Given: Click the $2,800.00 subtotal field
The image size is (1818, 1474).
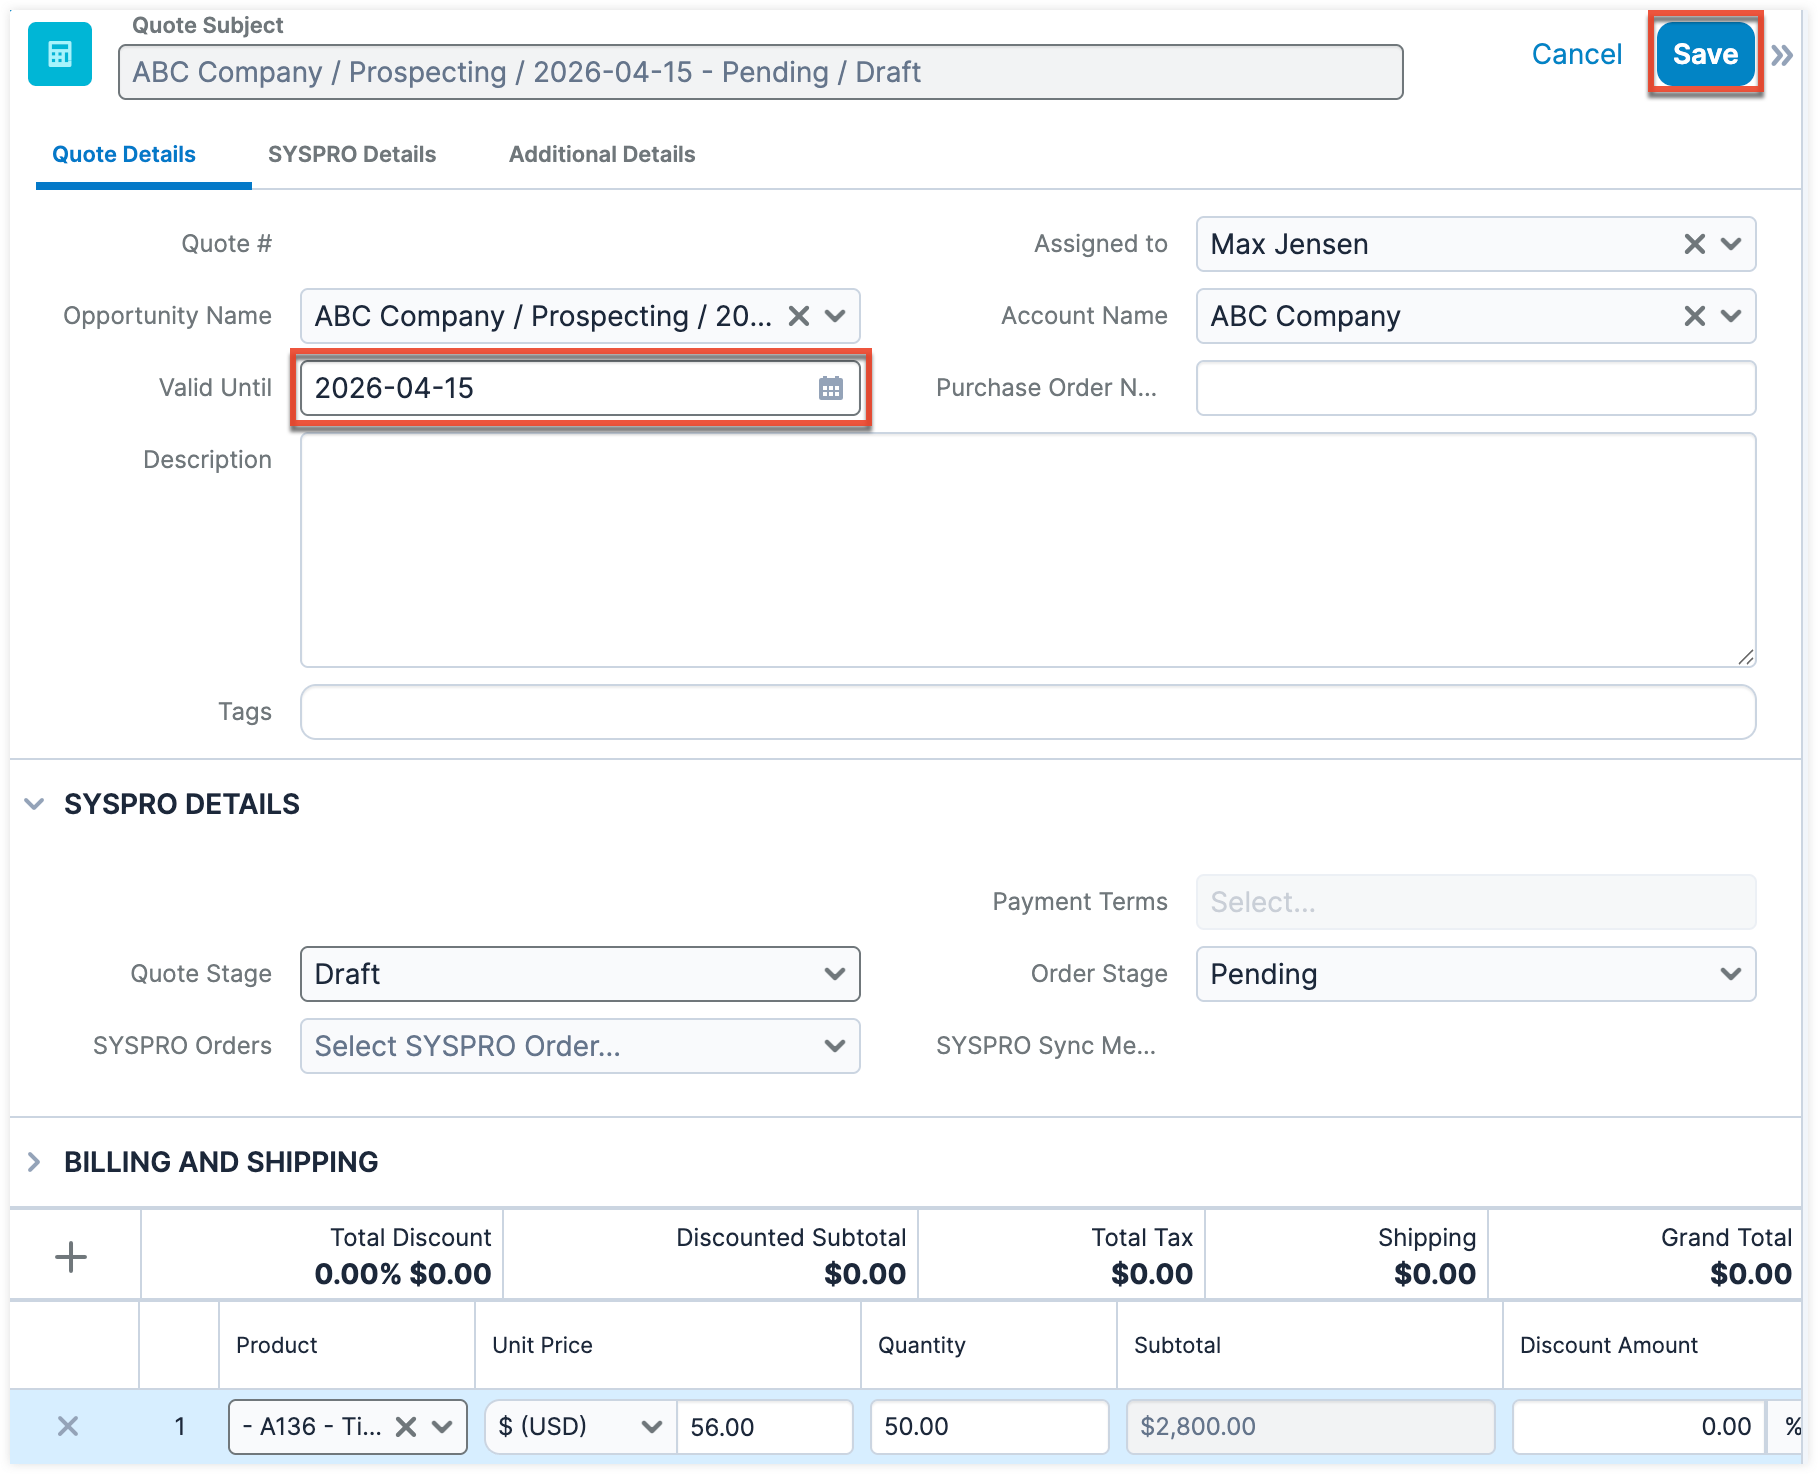Looking at the screenshot, I should pos(1311,1427).
